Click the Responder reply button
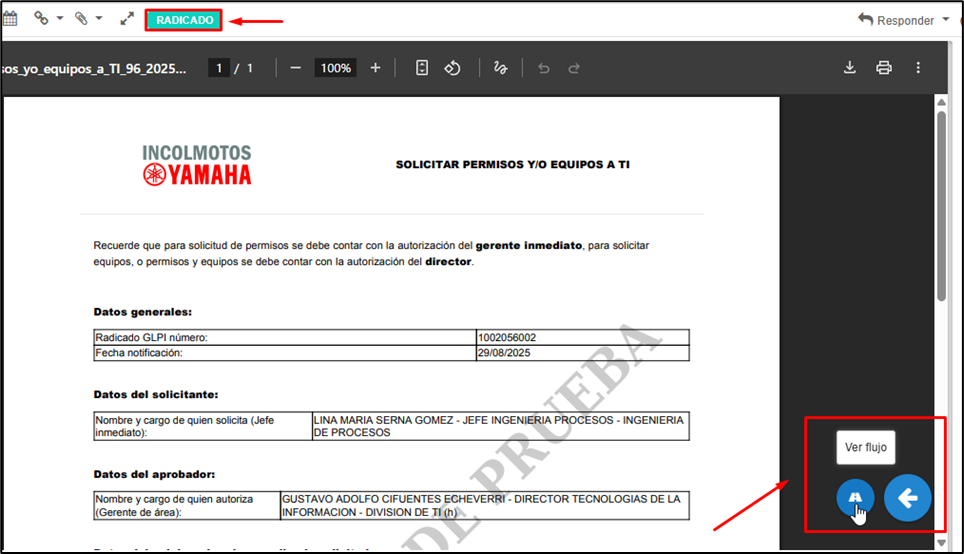The image size is (964, 554). tap(896, 20)
